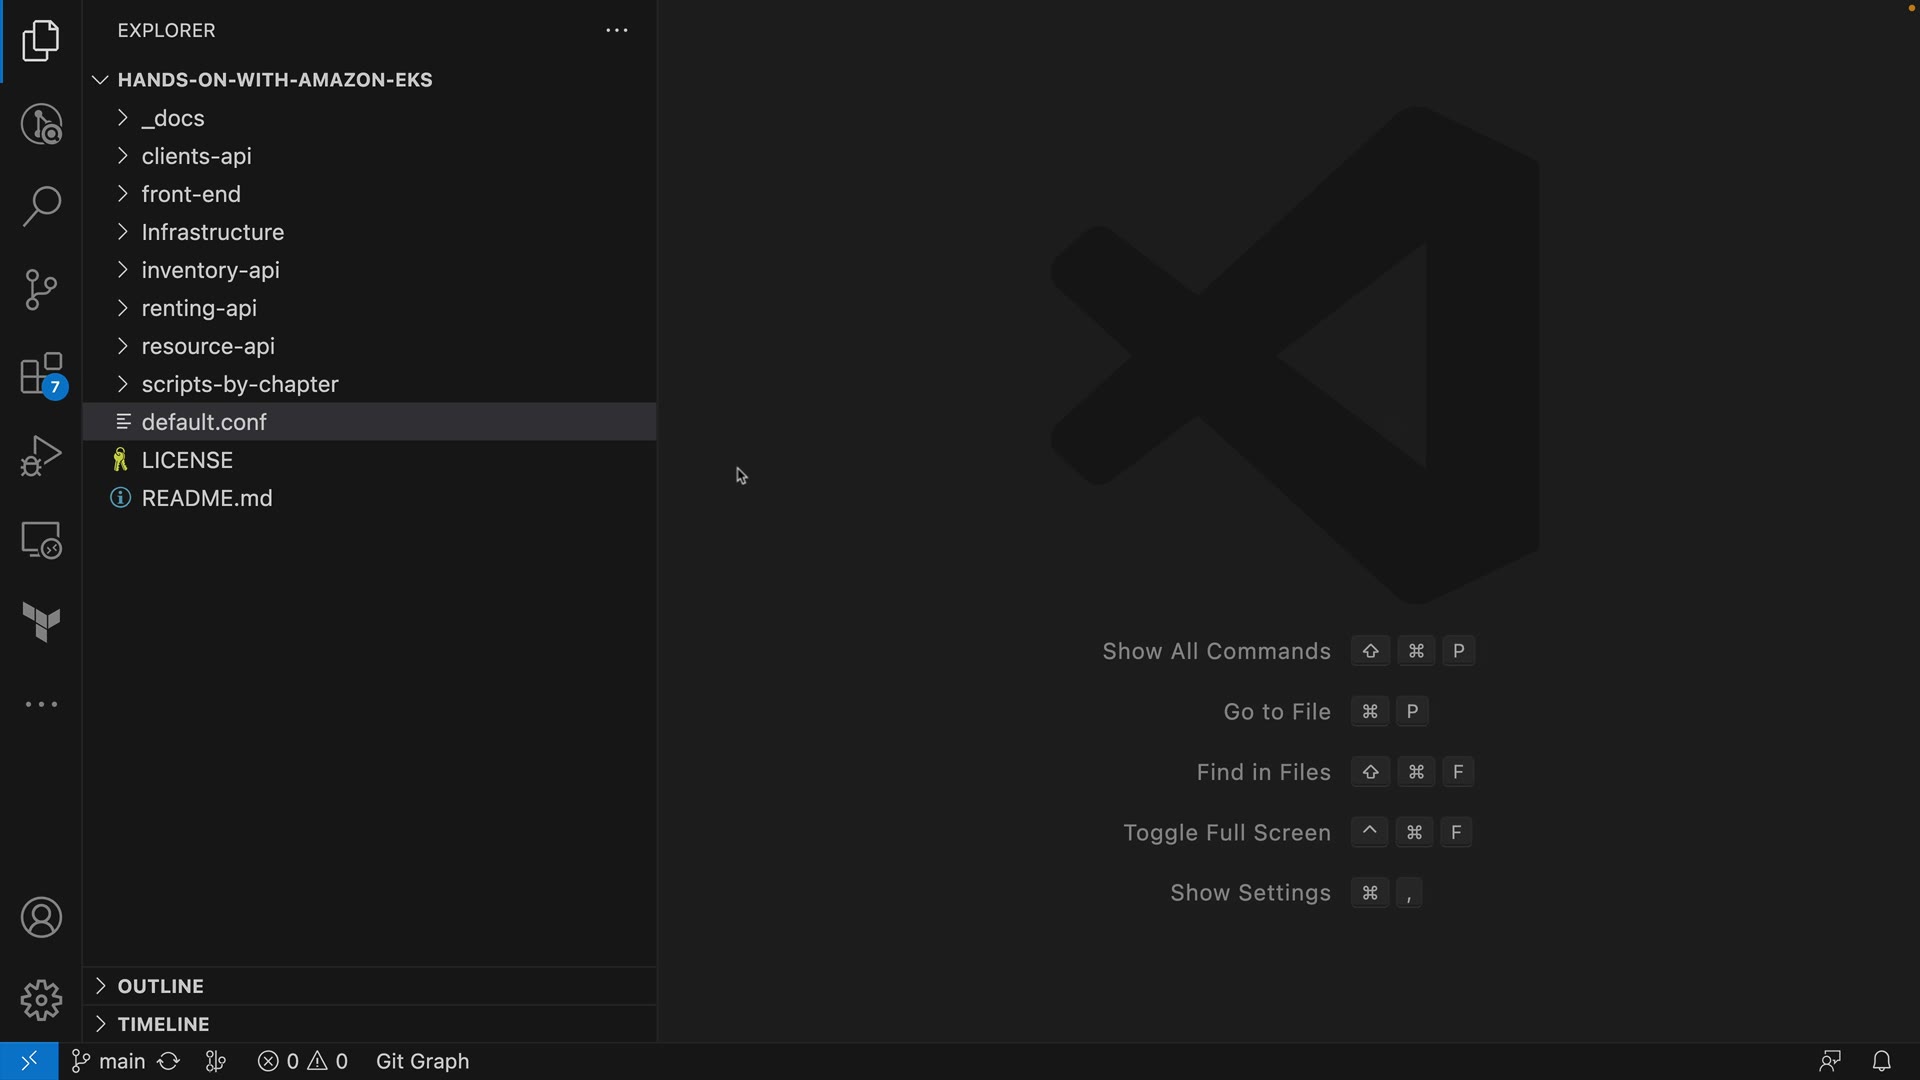Open the Run and Debug view
Screen dimensions: 1920x1080
(x=41, y=456)
